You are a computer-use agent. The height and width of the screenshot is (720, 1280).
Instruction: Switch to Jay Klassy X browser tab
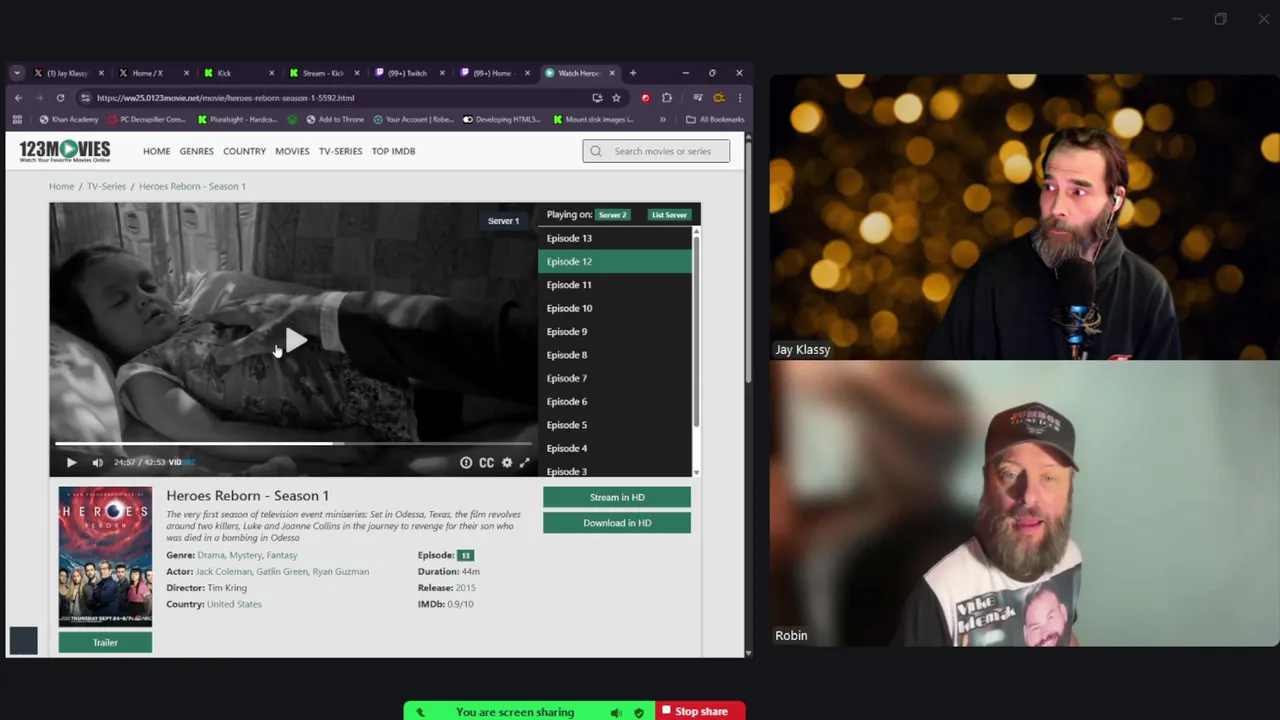click(67, 73)
